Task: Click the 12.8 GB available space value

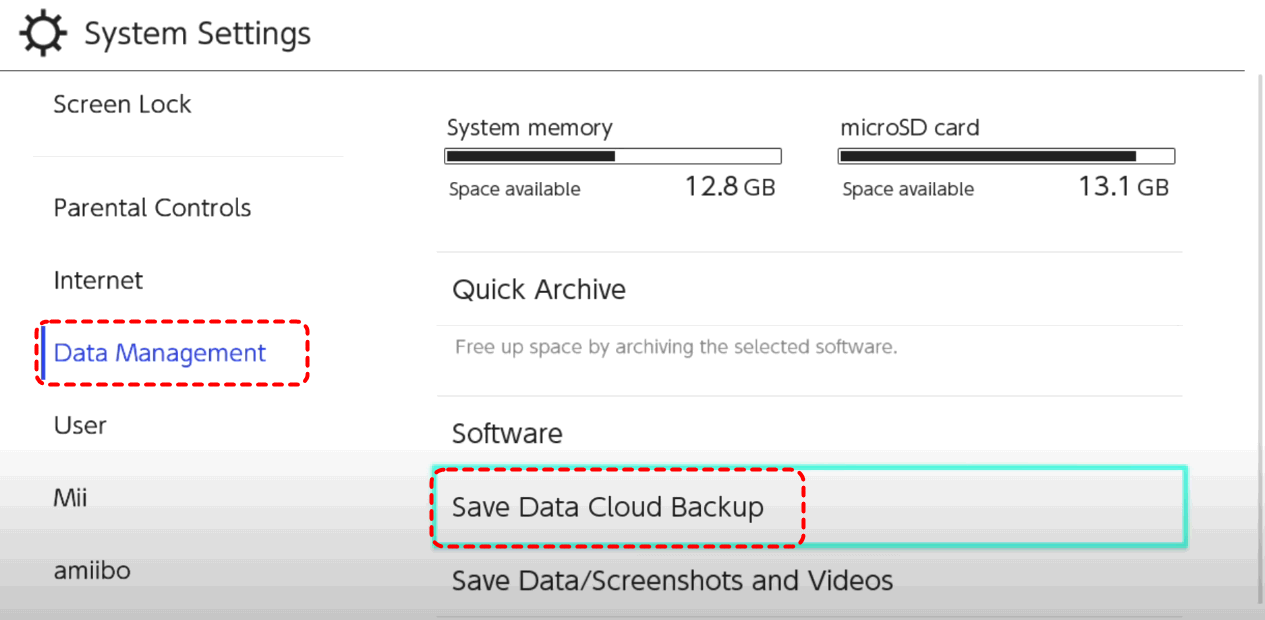Action: (730, 186)
